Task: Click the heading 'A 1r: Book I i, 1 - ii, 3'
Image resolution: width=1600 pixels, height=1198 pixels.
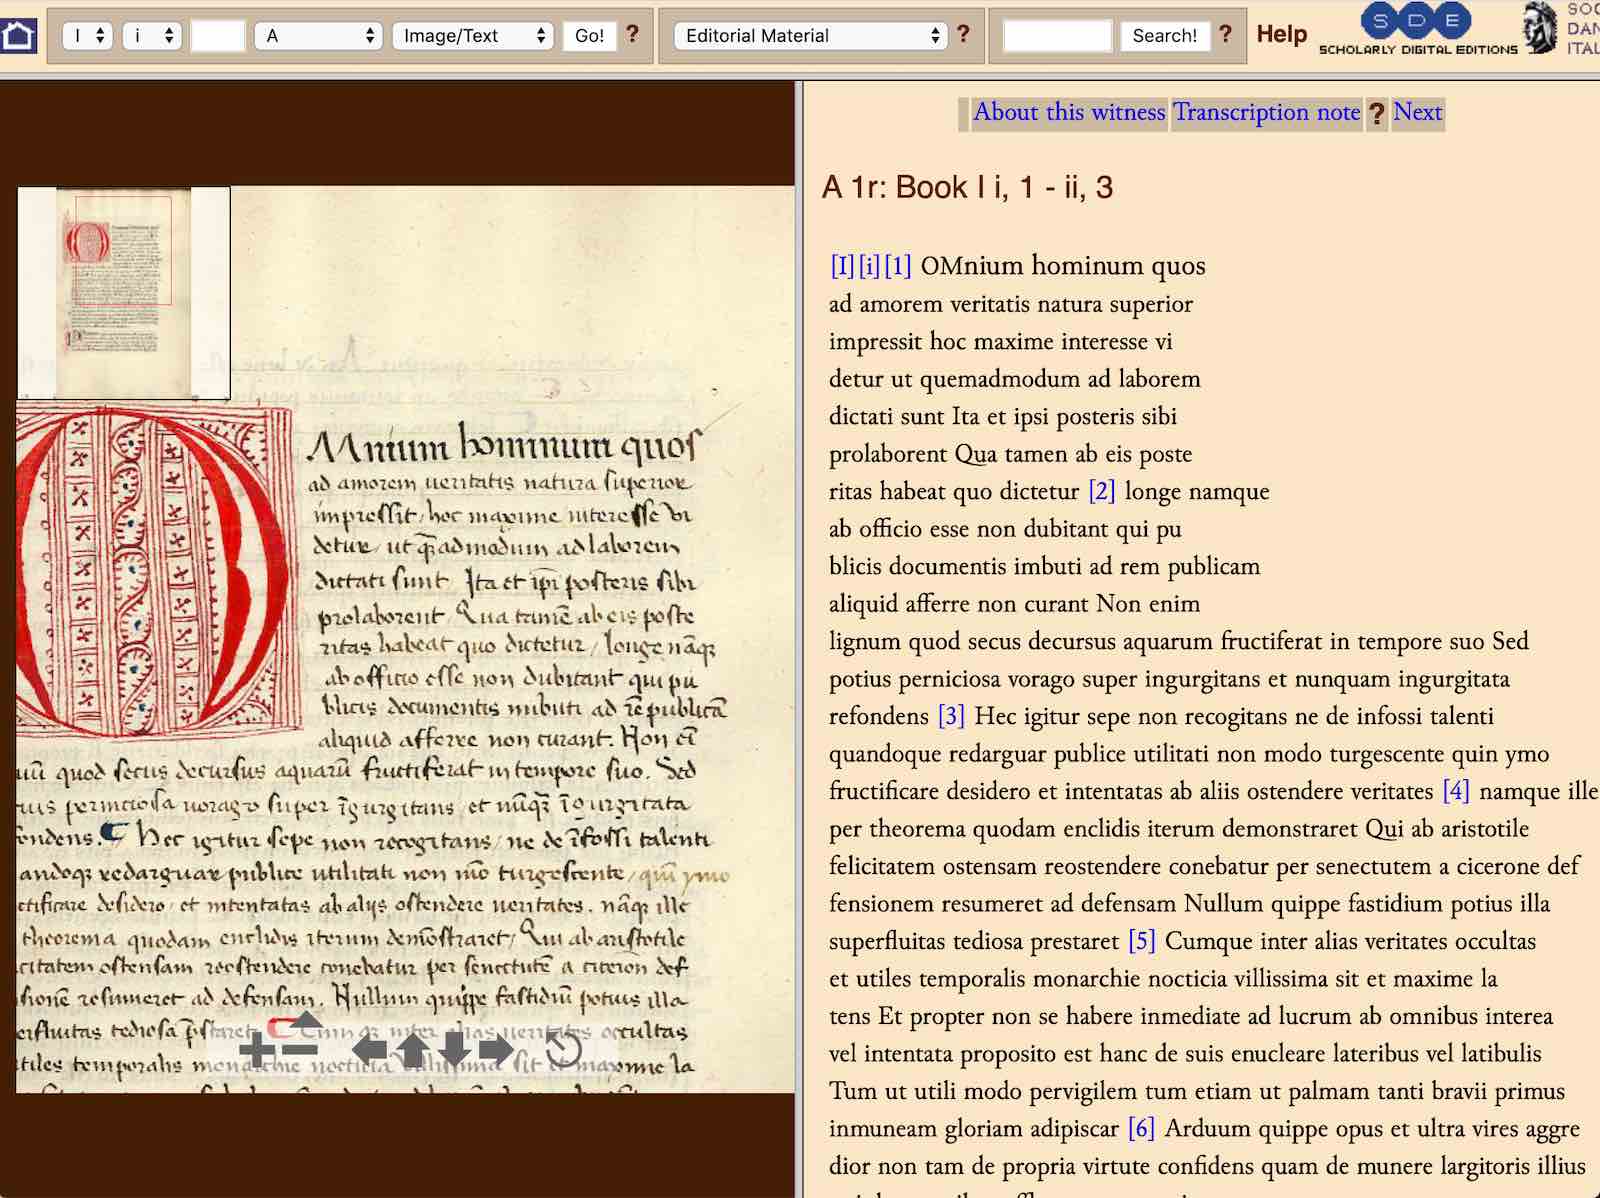Action: coord(967,187)
